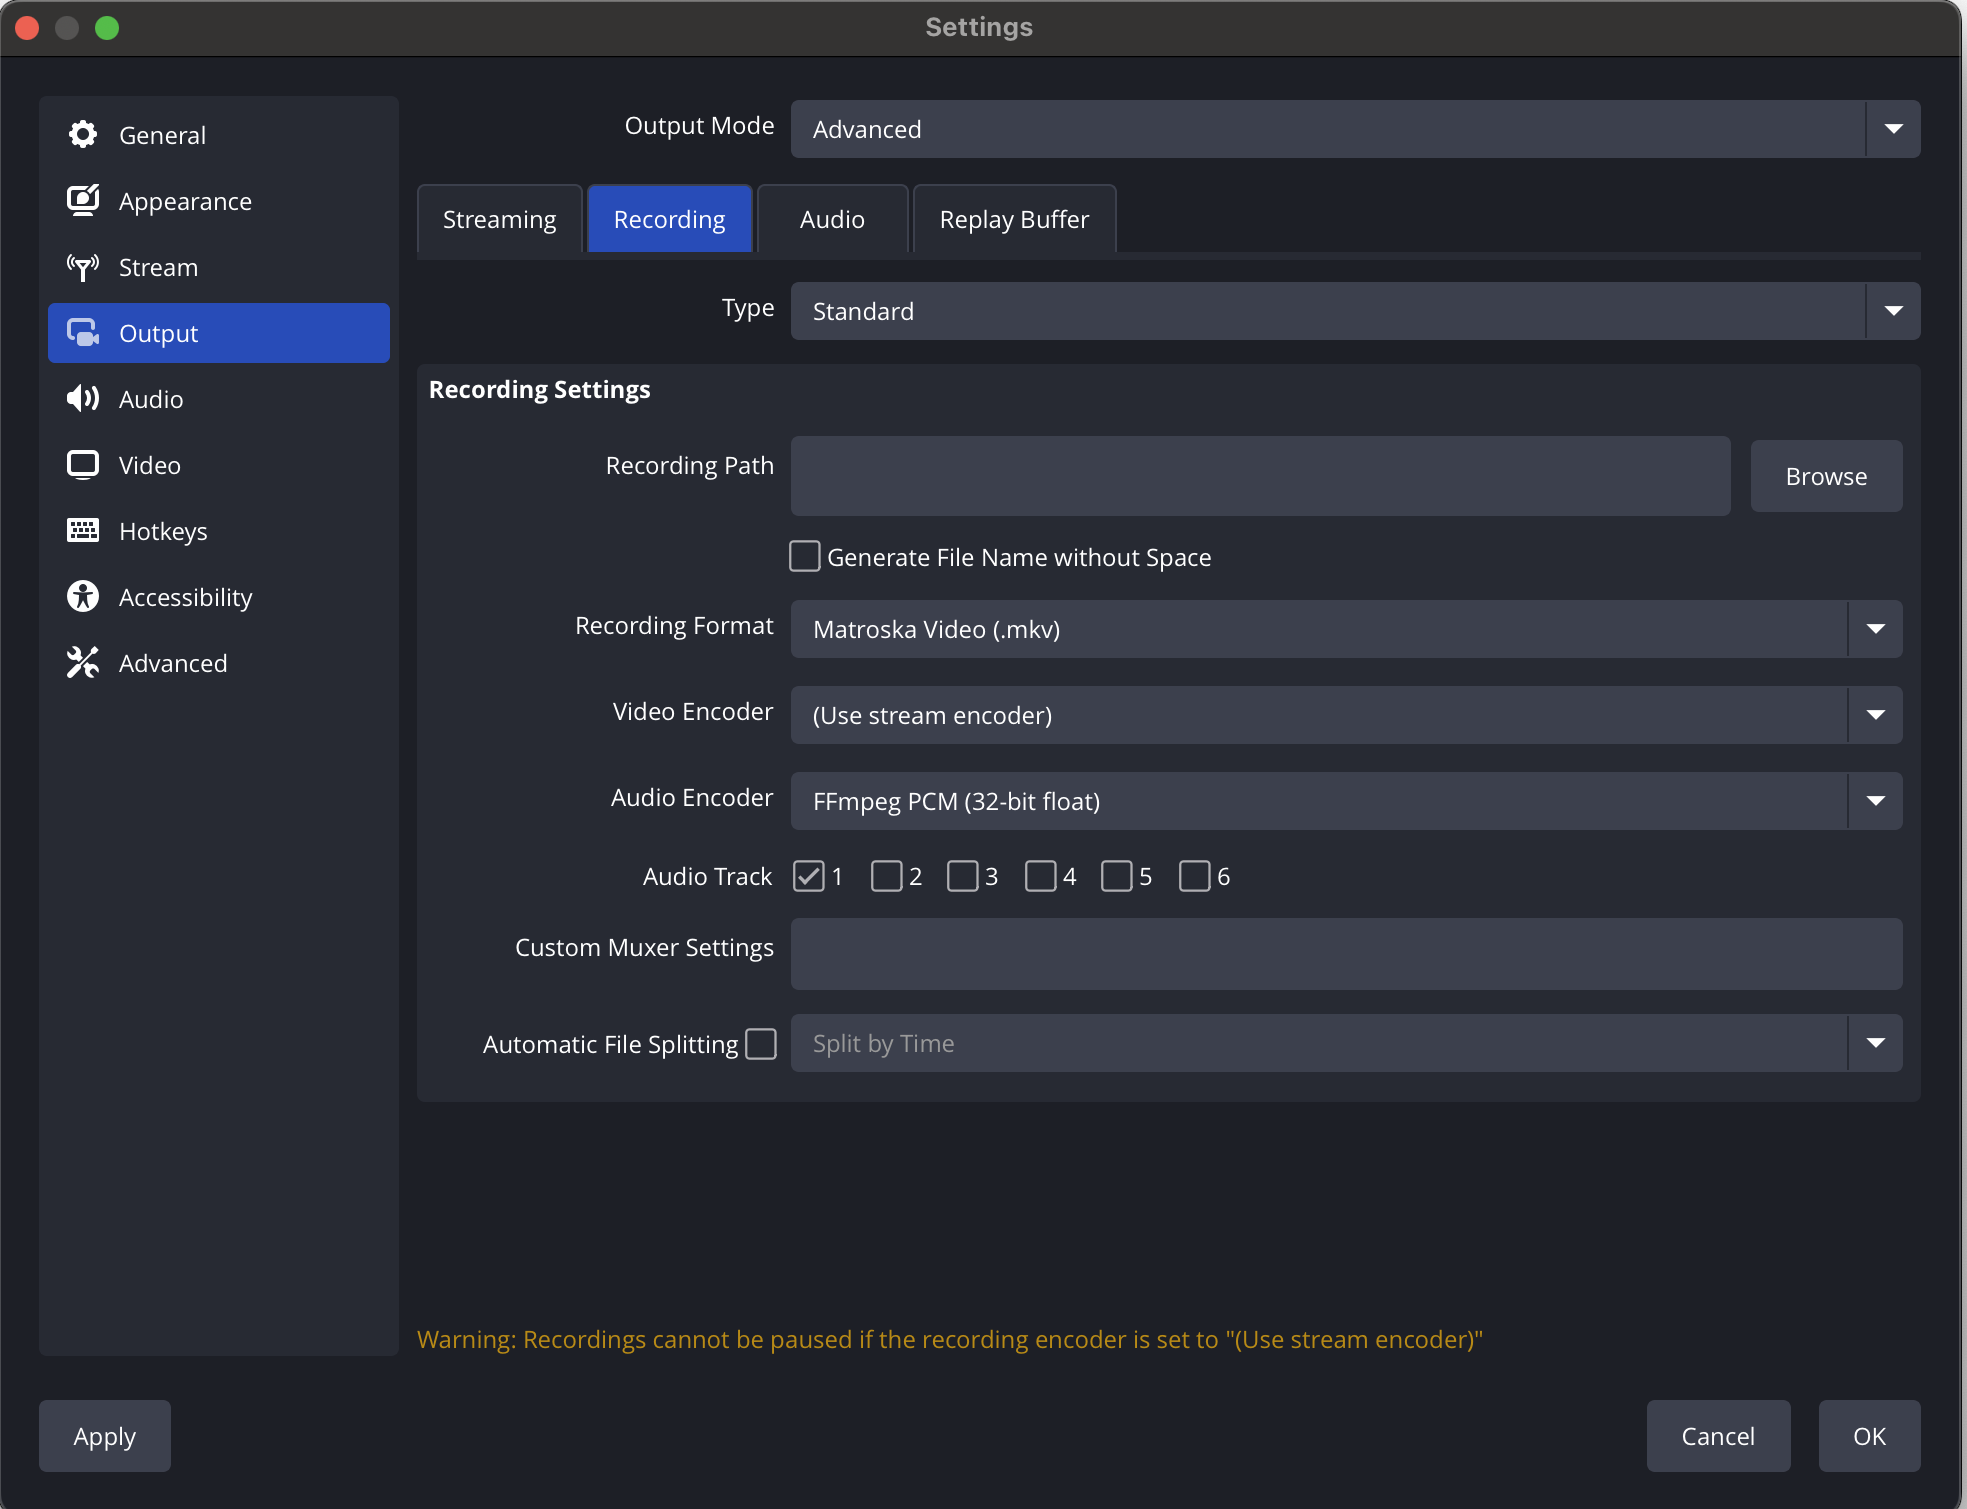Select Hotkeys in the sidebar
This screenshot has height=1509, width=1967.
[x=219, y=531]
